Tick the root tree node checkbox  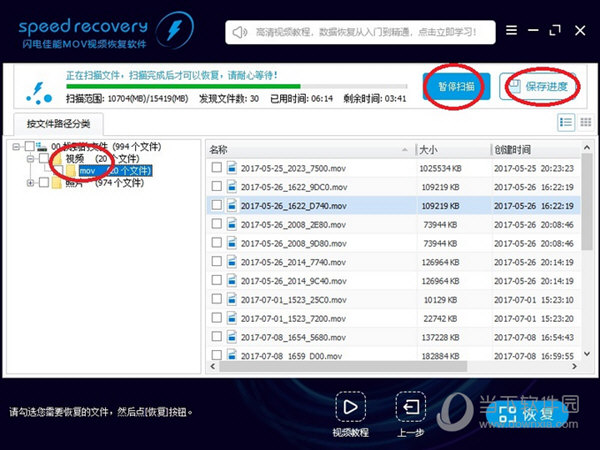point(29,146)
